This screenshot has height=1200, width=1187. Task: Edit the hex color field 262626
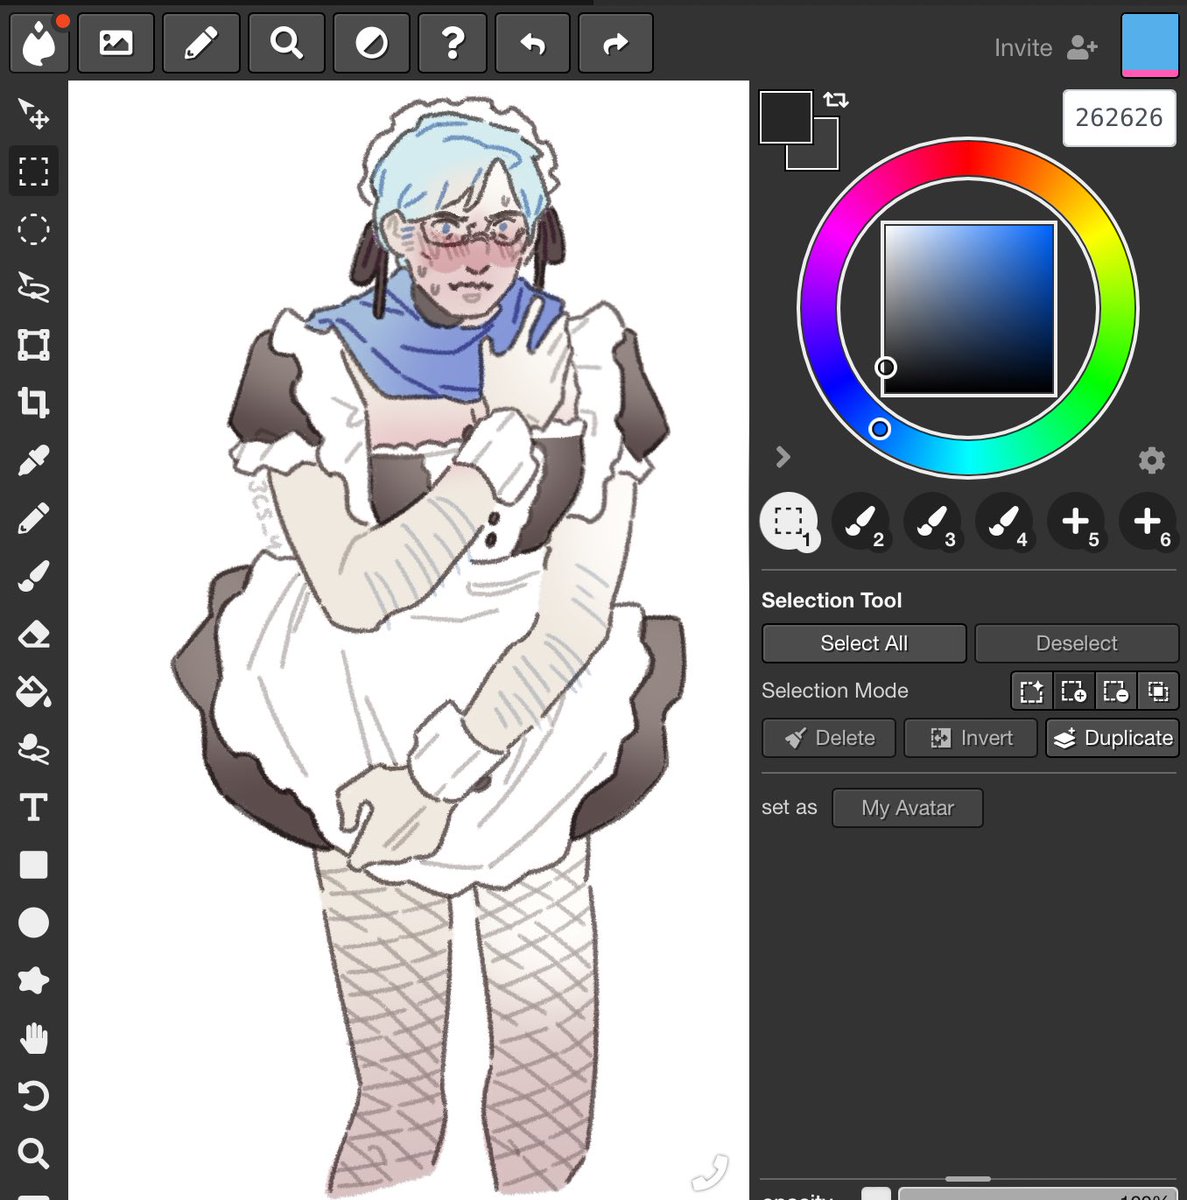1119,118
